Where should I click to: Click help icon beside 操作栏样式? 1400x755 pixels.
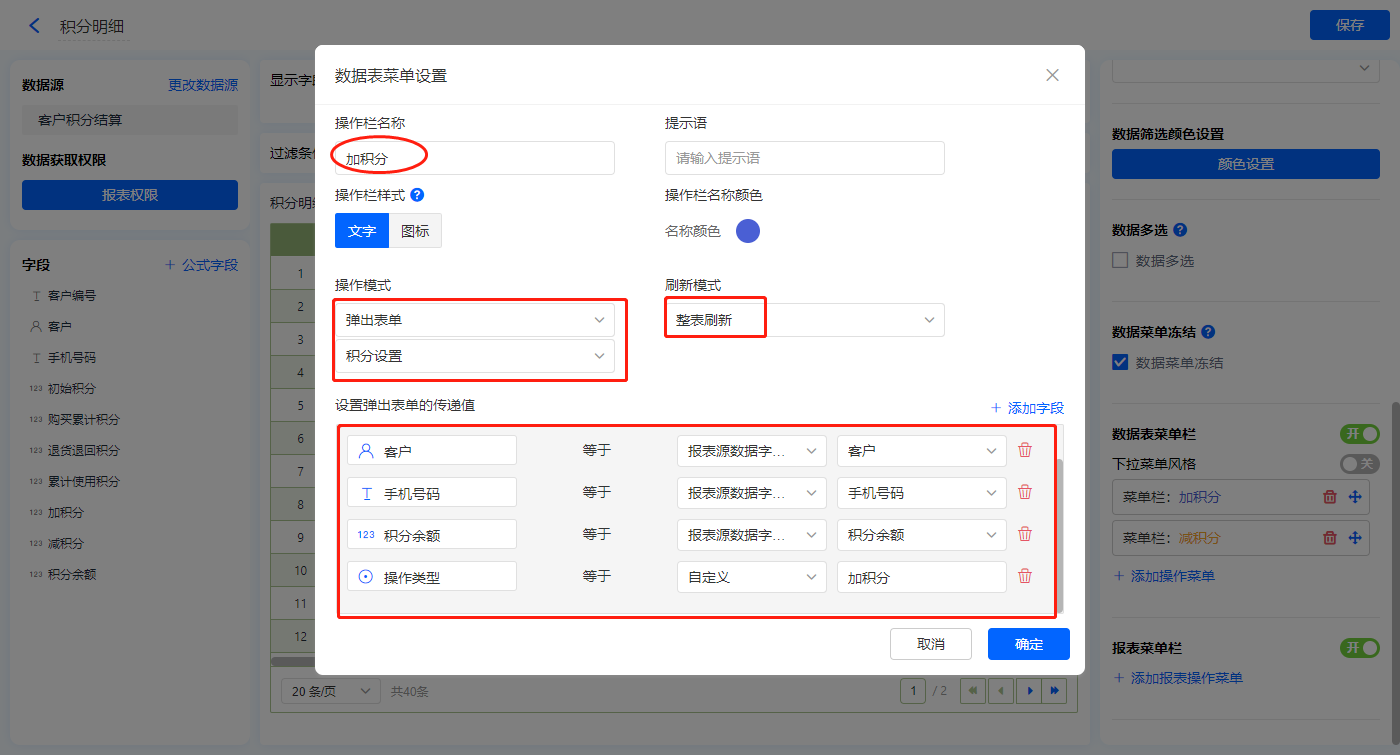click(417, 195)
